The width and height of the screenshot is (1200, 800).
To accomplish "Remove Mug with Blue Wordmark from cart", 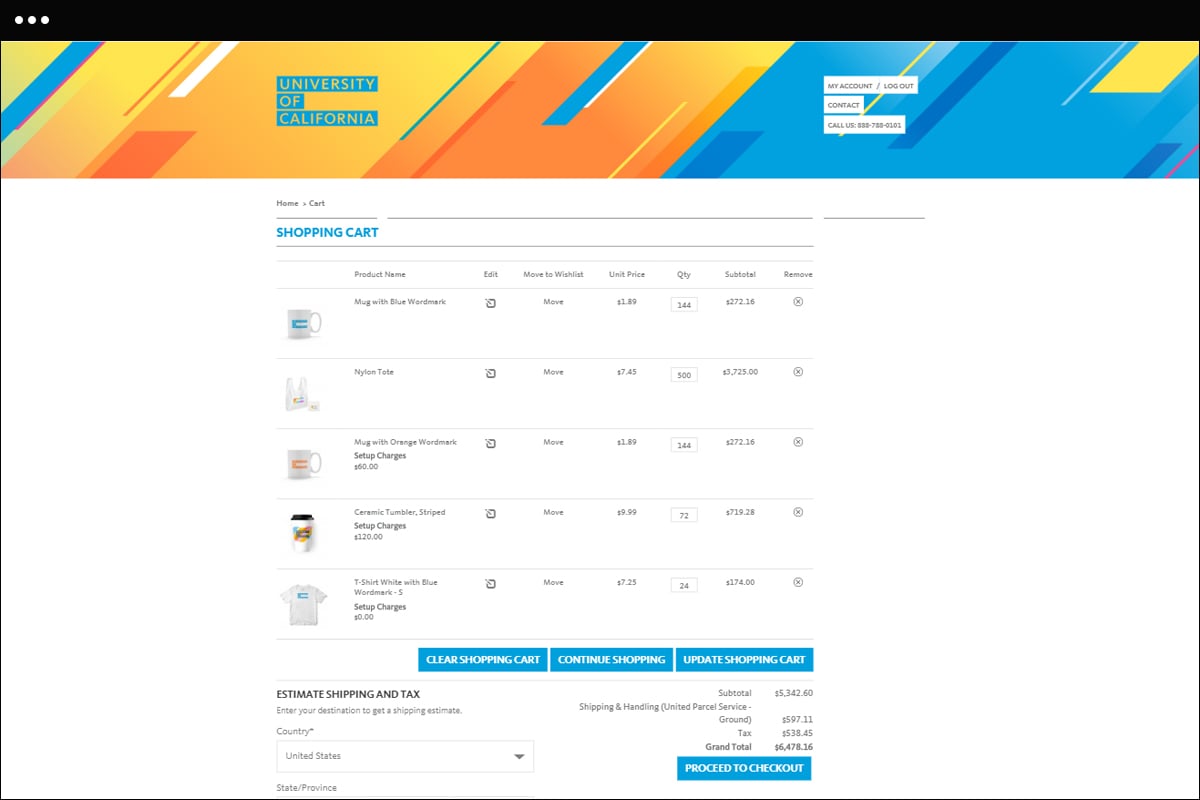I will point(797,302).
